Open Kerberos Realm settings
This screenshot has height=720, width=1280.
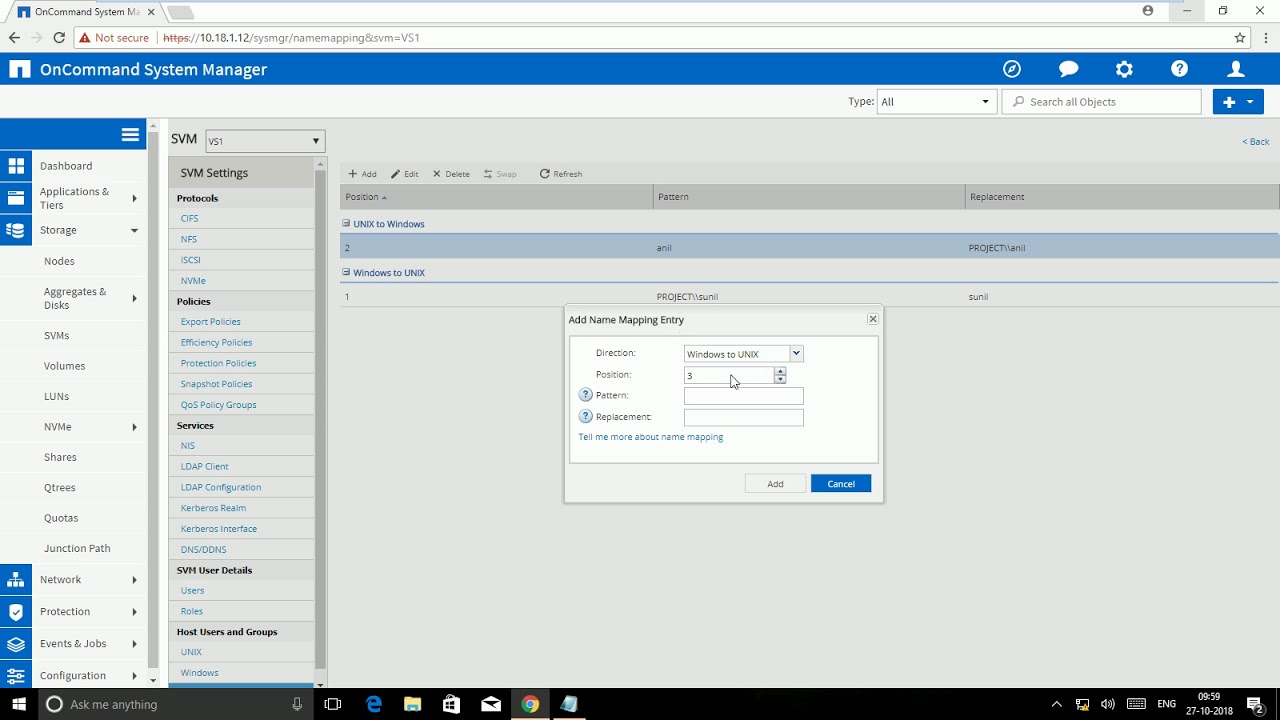[x=213, y=508]
